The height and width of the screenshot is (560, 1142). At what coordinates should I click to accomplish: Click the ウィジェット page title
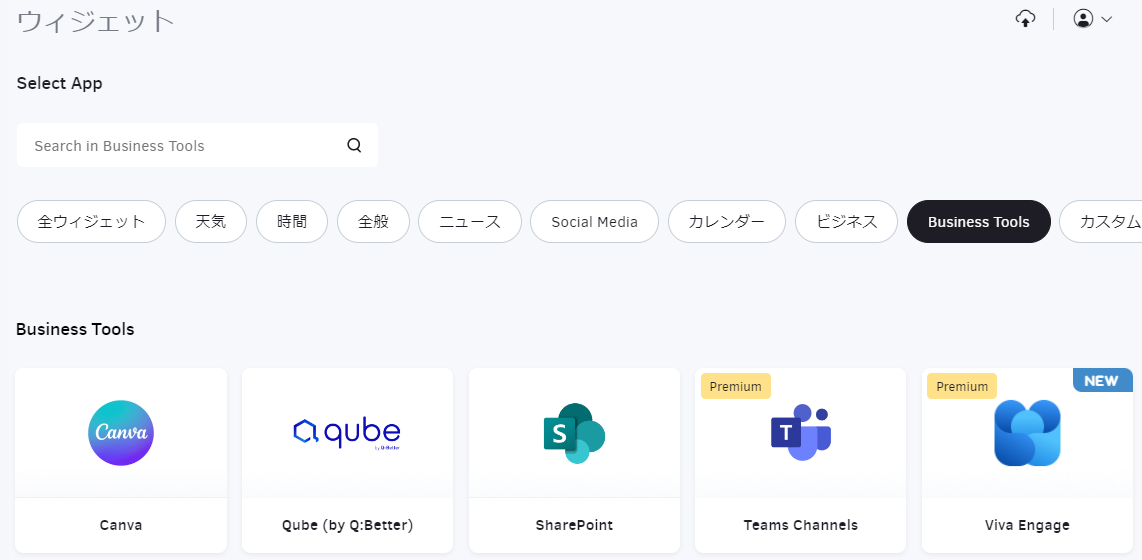tap(95, 20)
